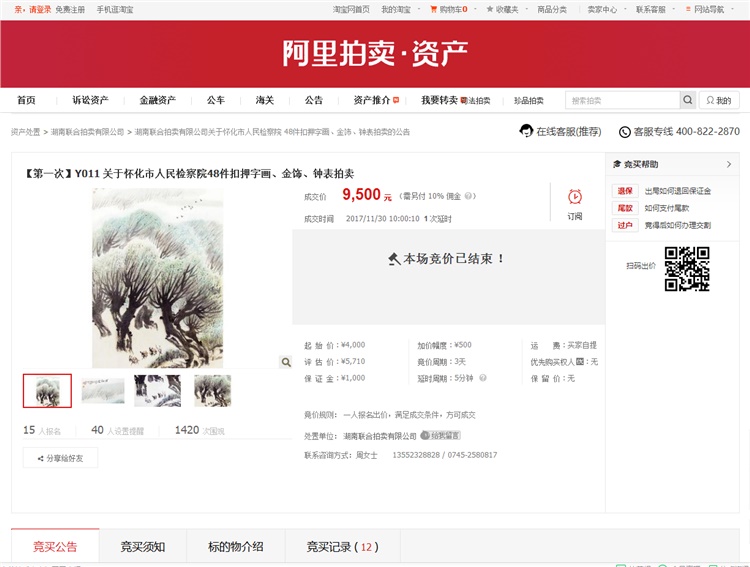Click the search magnifier button
This screenshot has height=567, width=750.
(x=688, y=100)
